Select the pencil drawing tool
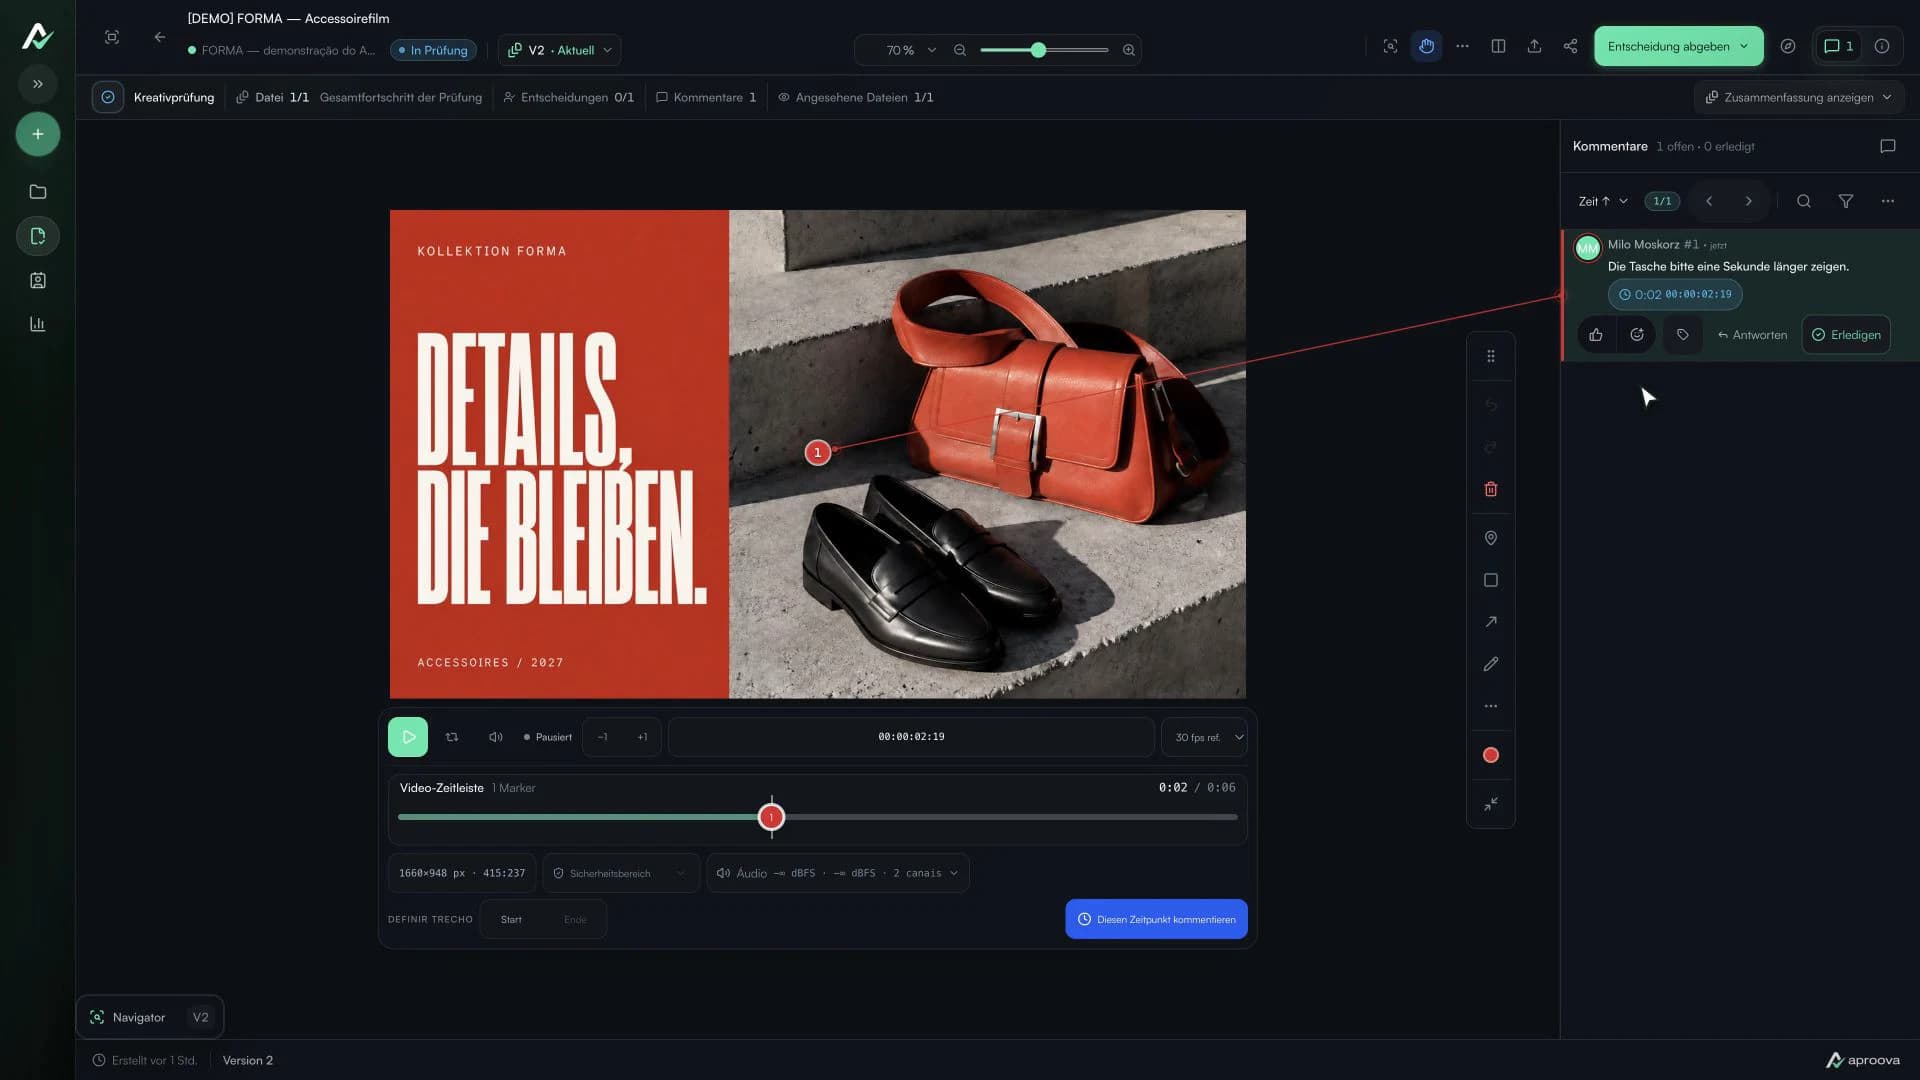The image size is (1920, 1080). point(1491,664)
